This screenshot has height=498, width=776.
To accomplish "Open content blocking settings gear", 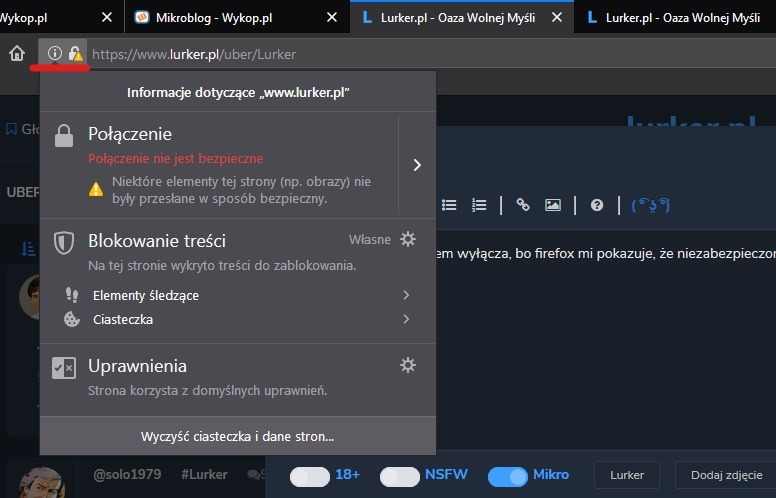I will coord(408,239).
